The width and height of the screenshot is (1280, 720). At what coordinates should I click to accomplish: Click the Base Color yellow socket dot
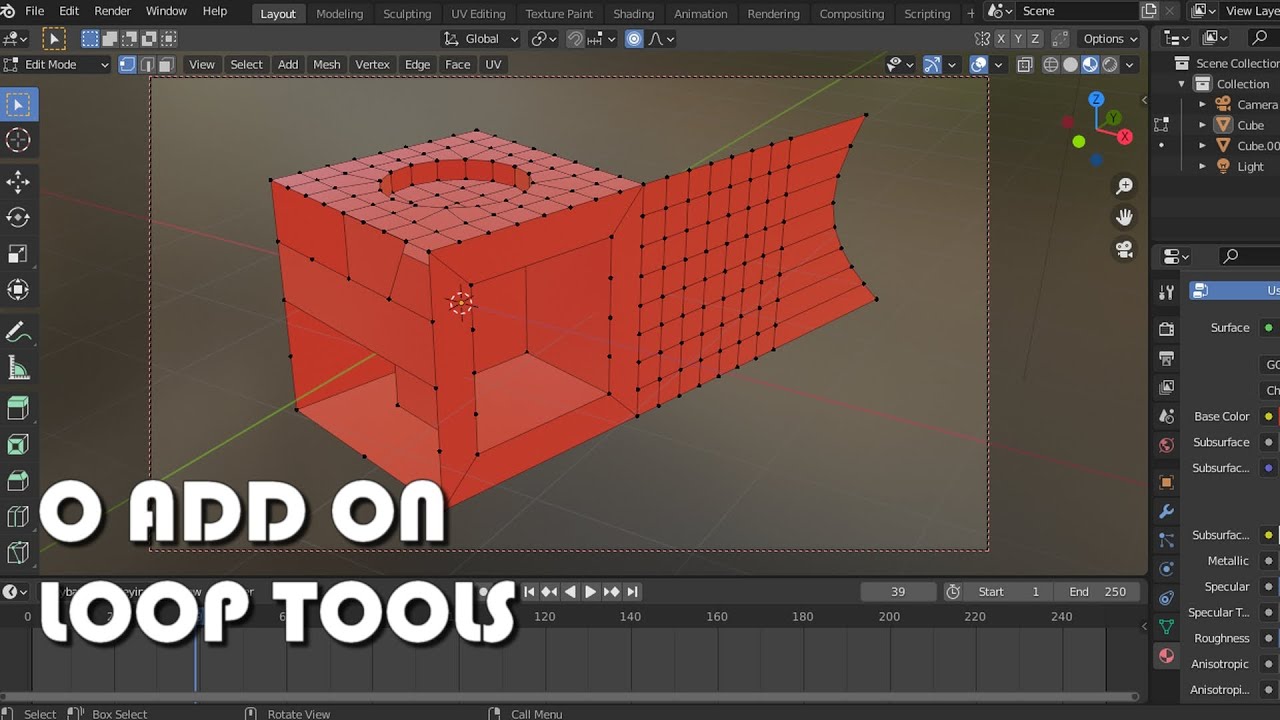pos(1268,416)
